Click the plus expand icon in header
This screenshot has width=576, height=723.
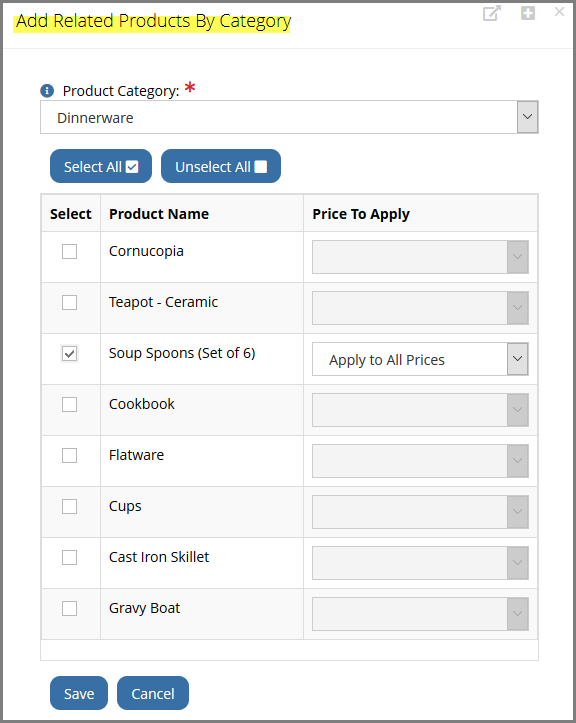click(x=528, y=13)
